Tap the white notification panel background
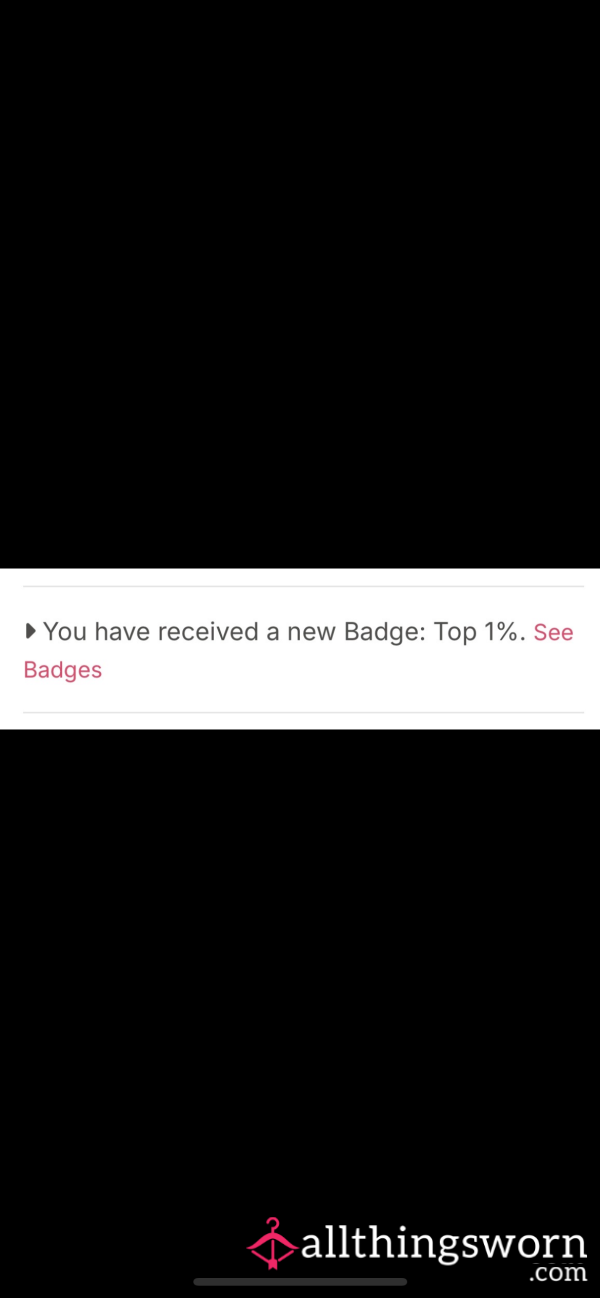Screen dimensions: 600x1298 tap(300, 649)
